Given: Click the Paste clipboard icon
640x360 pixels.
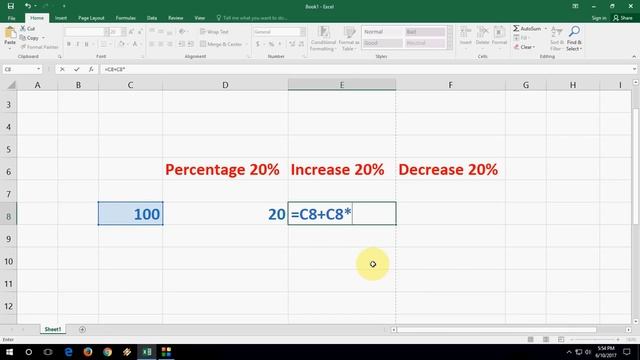Looking at the screenshot, I should tap(10, 33).
